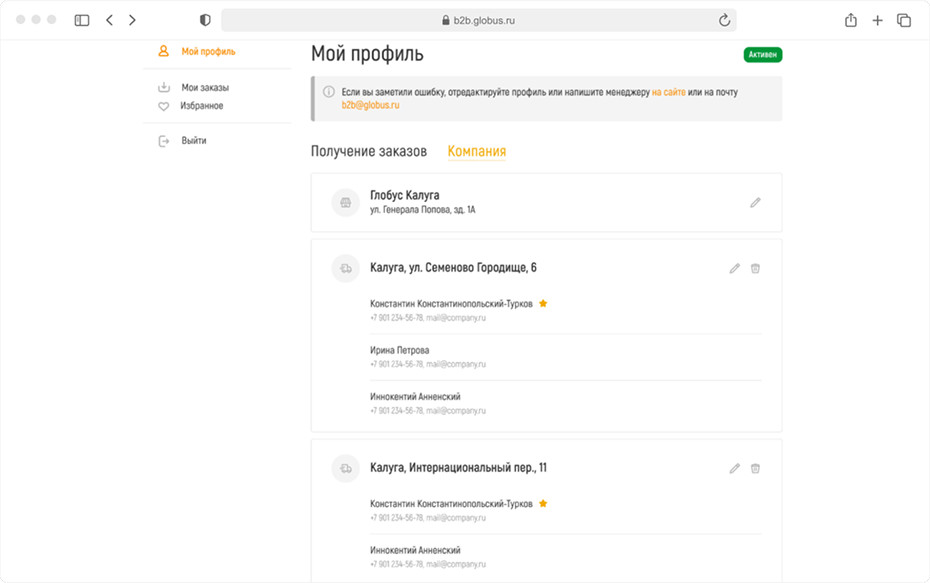
Task: Toggle the star for Константин under Интернациональный пер.
Action: pos(543,504)
